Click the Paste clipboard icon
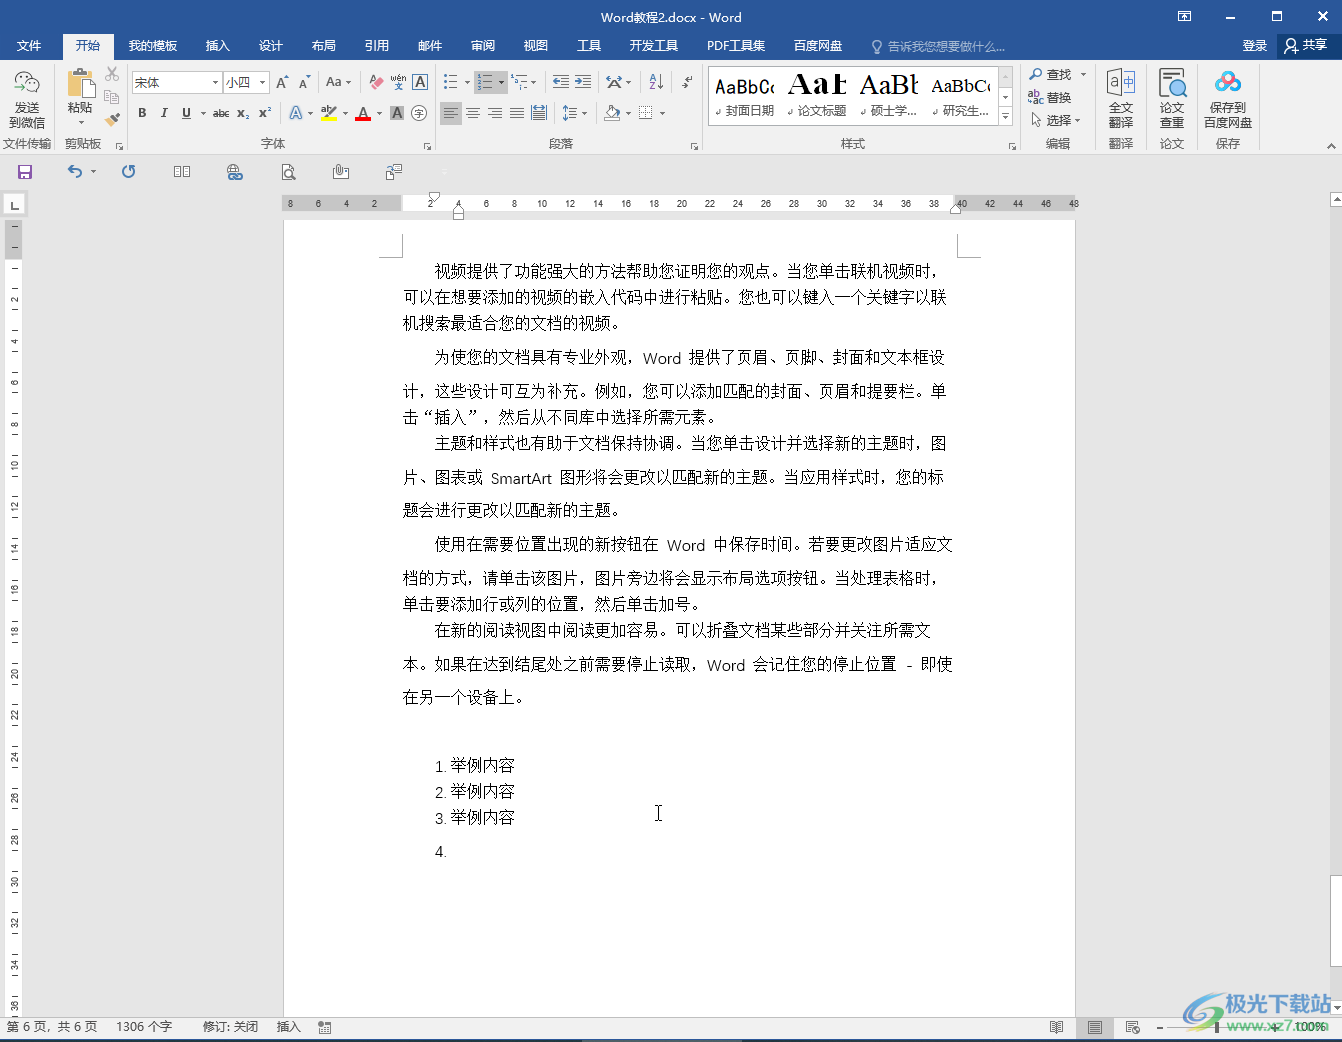Viewport: 1342px width, 1042px height. pyautogui.click(x=80, y=84)
